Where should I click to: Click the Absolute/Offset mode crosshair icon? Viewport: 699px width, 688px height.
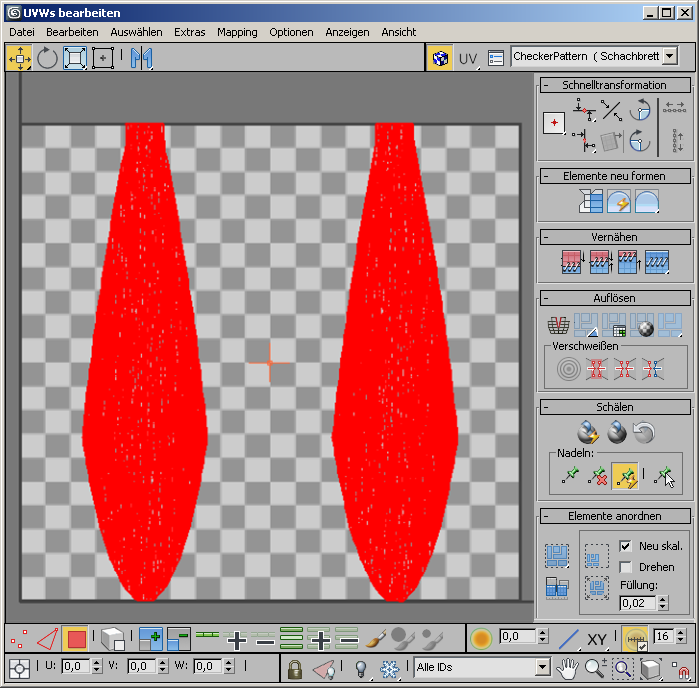pos(19,669)
